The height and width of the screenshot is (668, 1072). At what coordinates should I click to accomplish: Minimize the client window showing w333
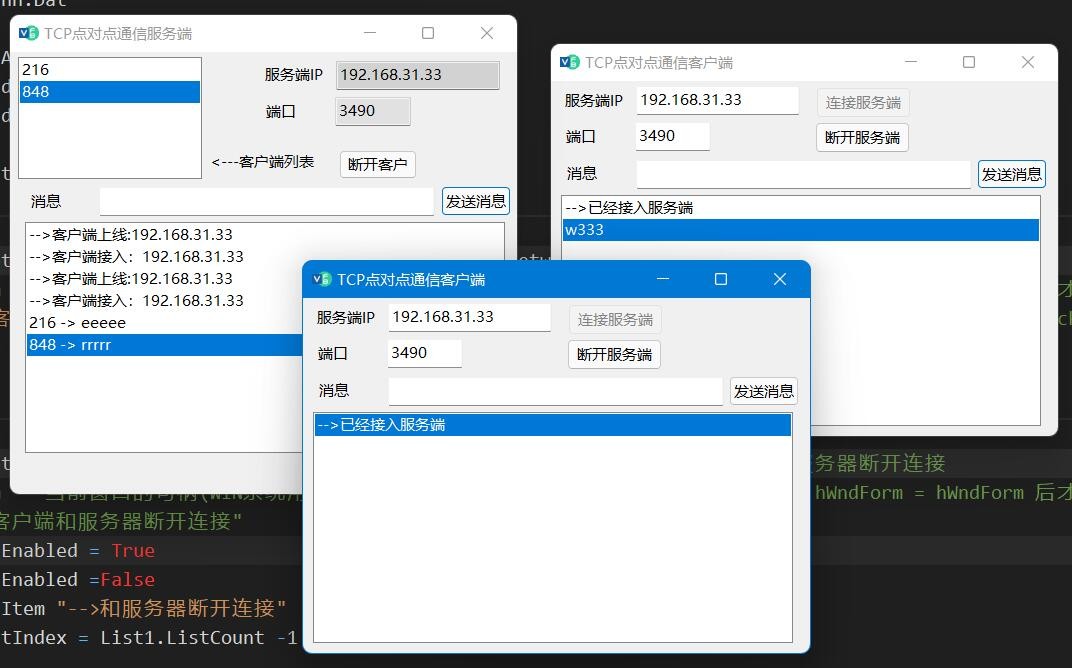pyautogui.click(x=910, y=62)
